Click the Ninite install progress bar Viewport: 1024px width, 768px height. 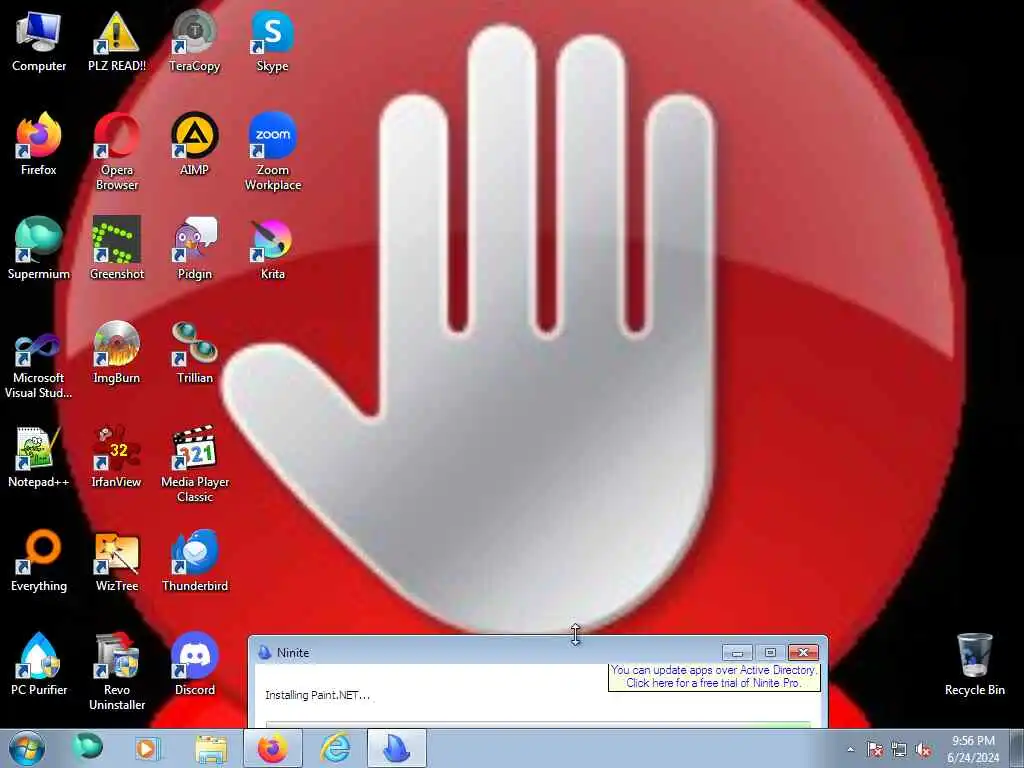(x=538, y=724)
